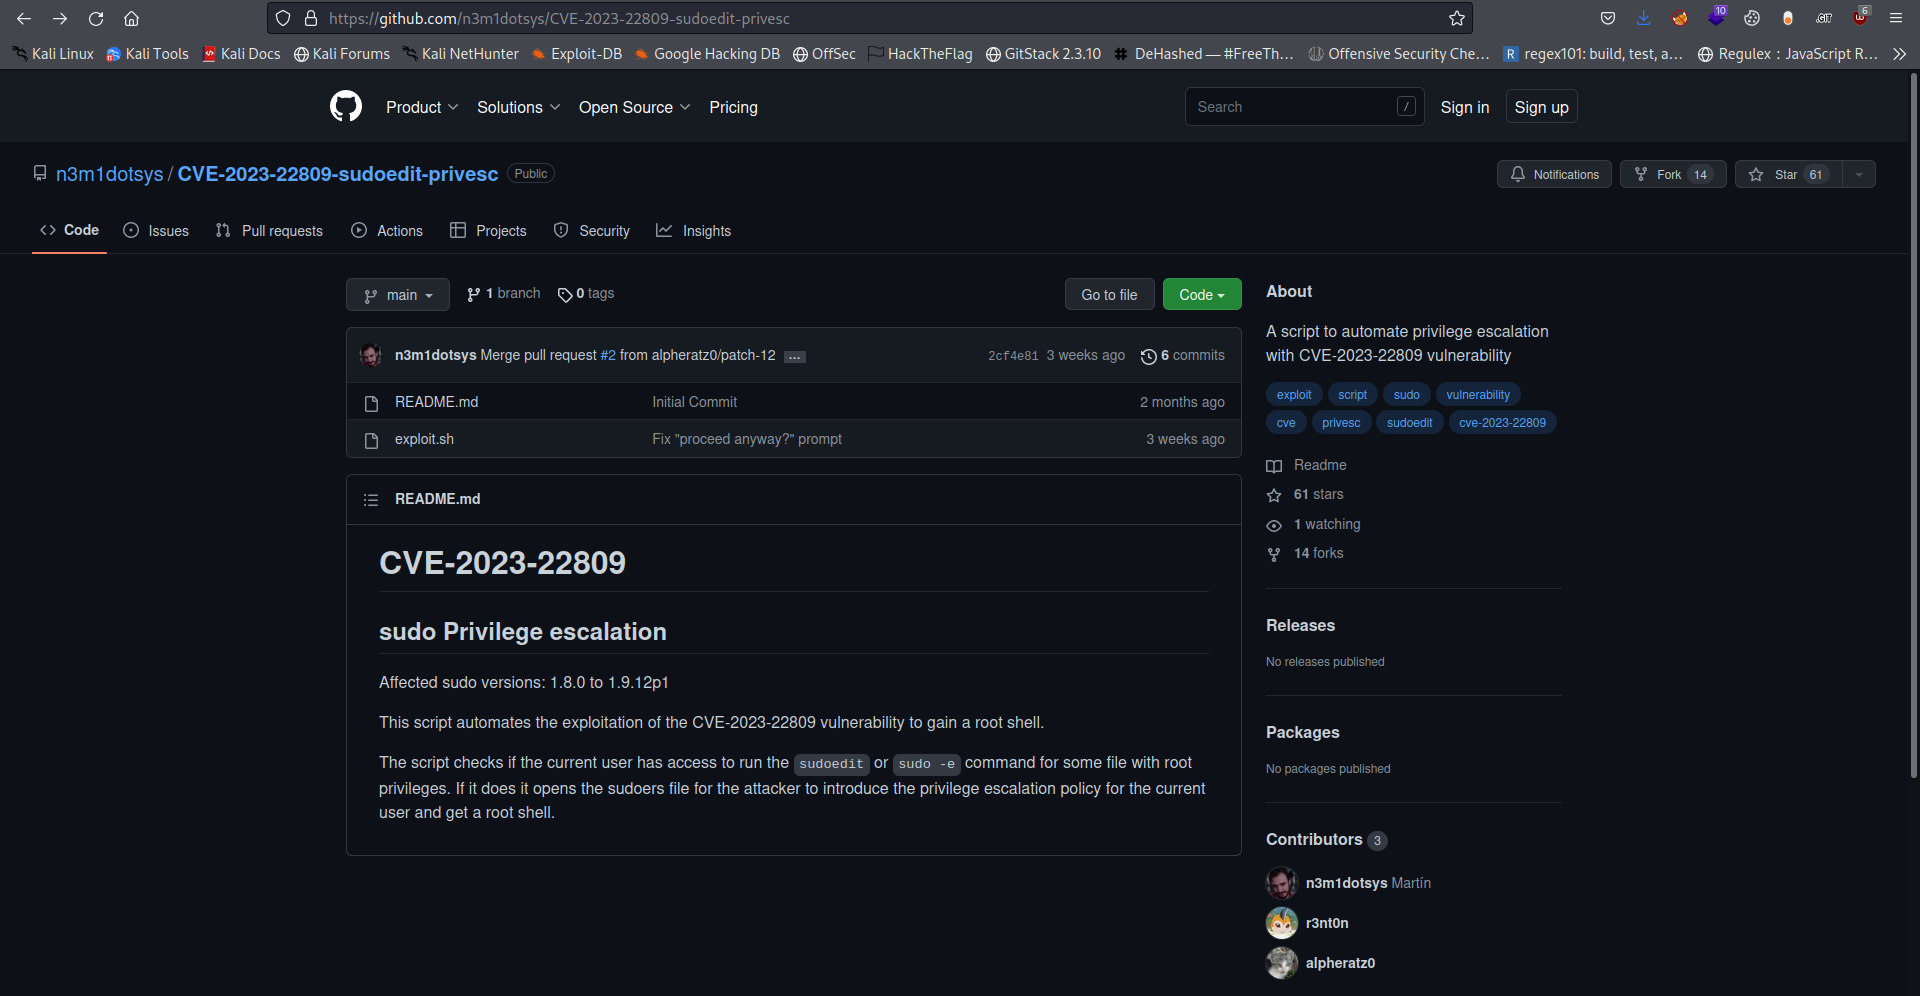The width and height of the screenshot is (1920, 996).
Task: Open the Actions tab
Action: click(387, 231)
